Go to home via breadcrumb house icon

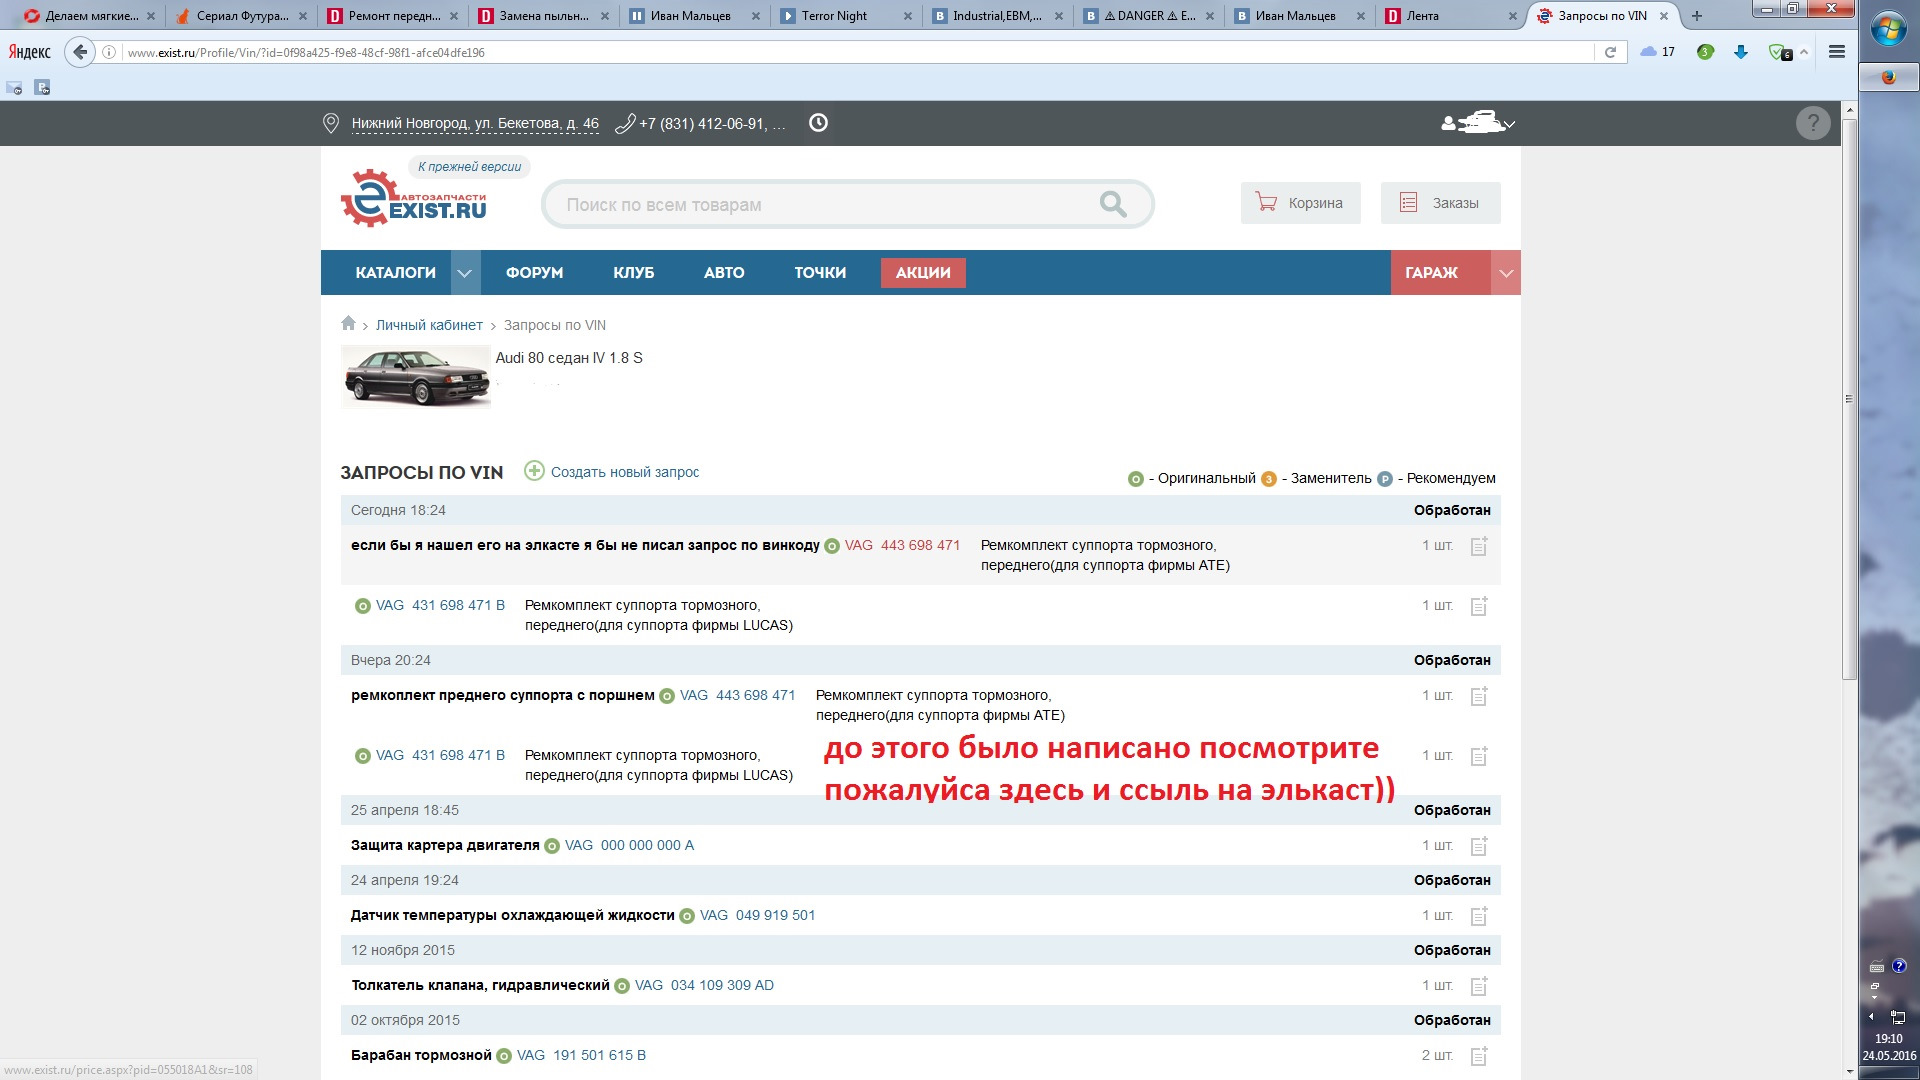[348, 323]
